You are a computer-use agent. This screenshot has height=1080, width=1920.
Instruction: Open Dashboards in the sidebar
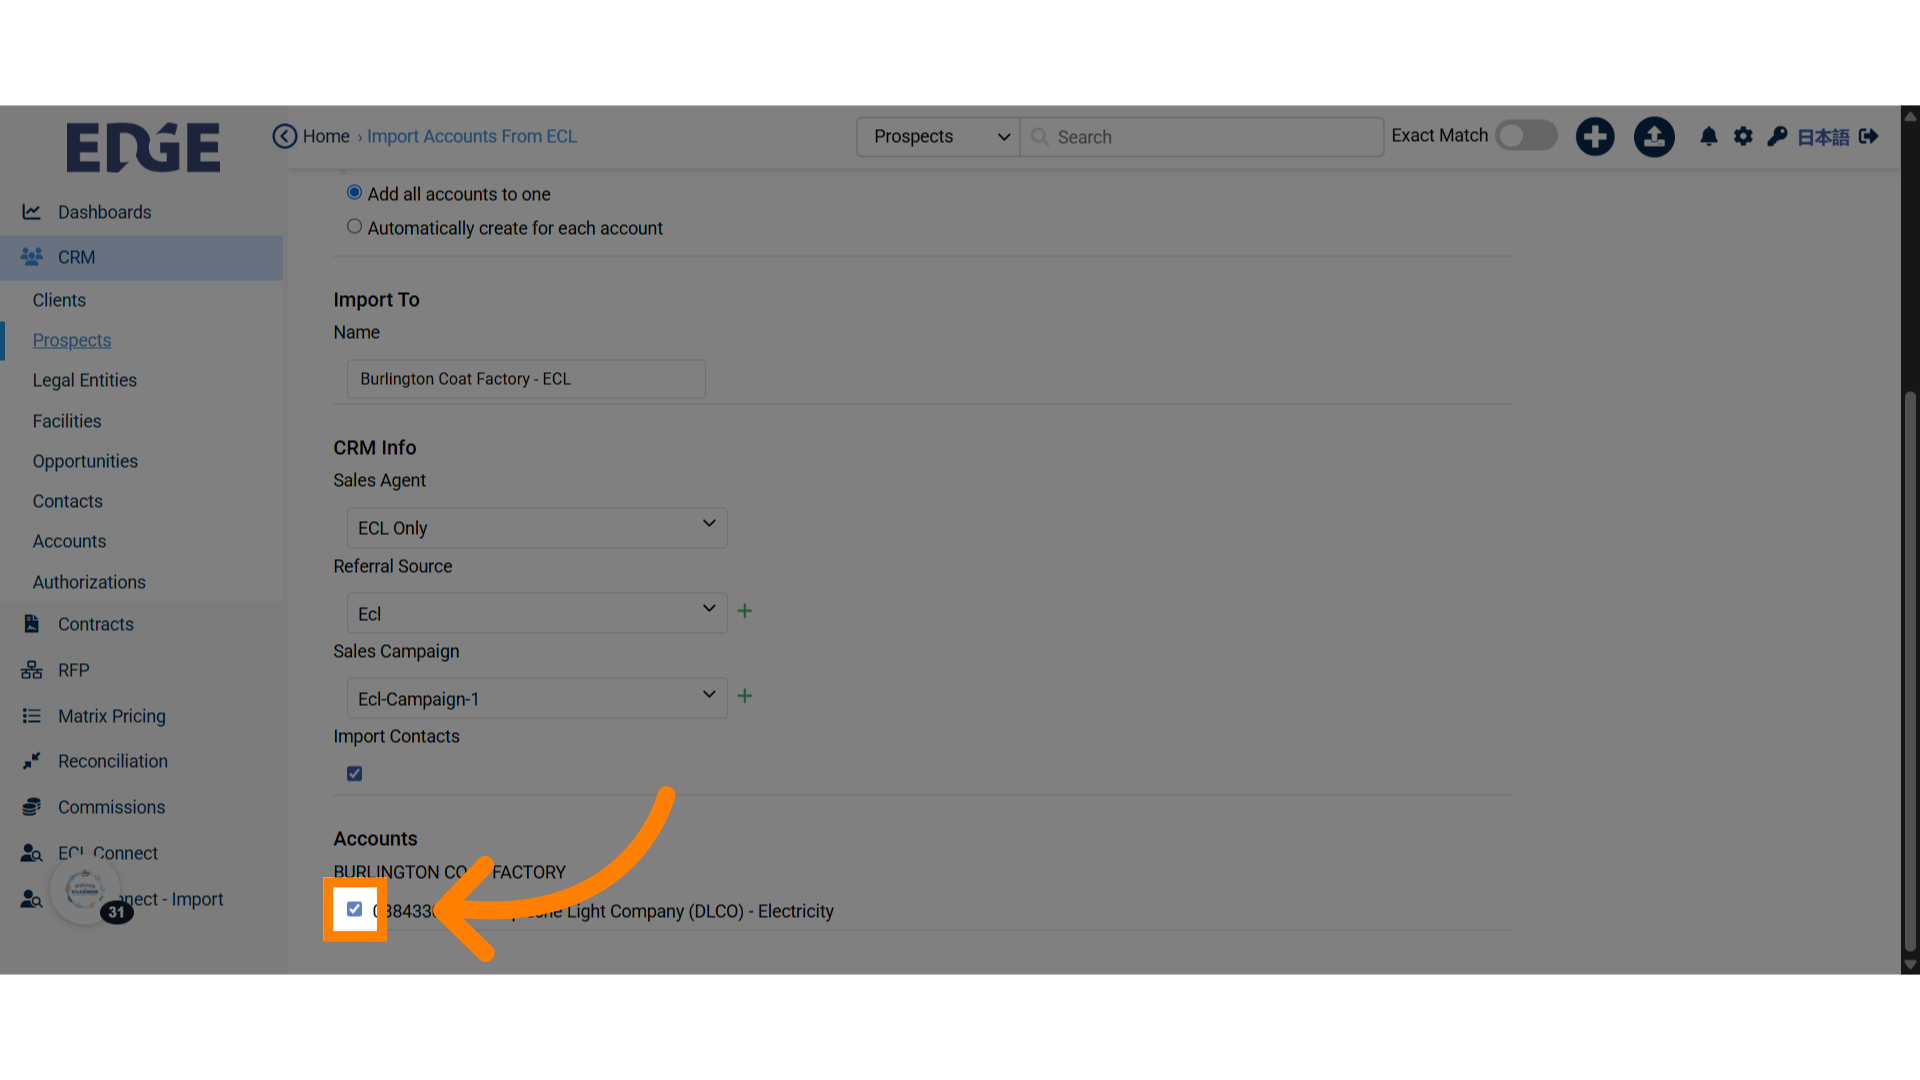(x=104, y=212)
